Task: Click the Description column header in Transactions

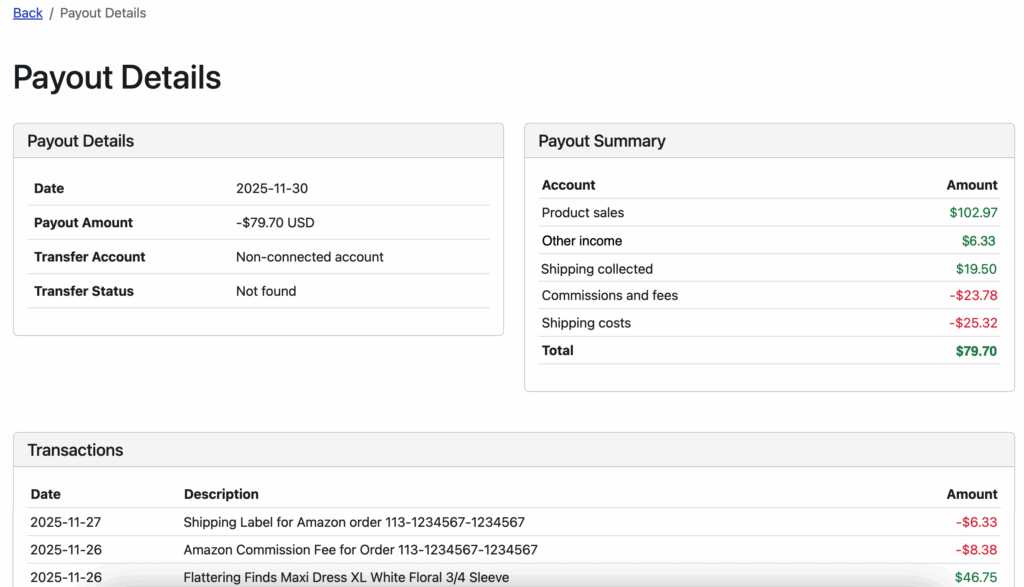Action: point(221,494)
